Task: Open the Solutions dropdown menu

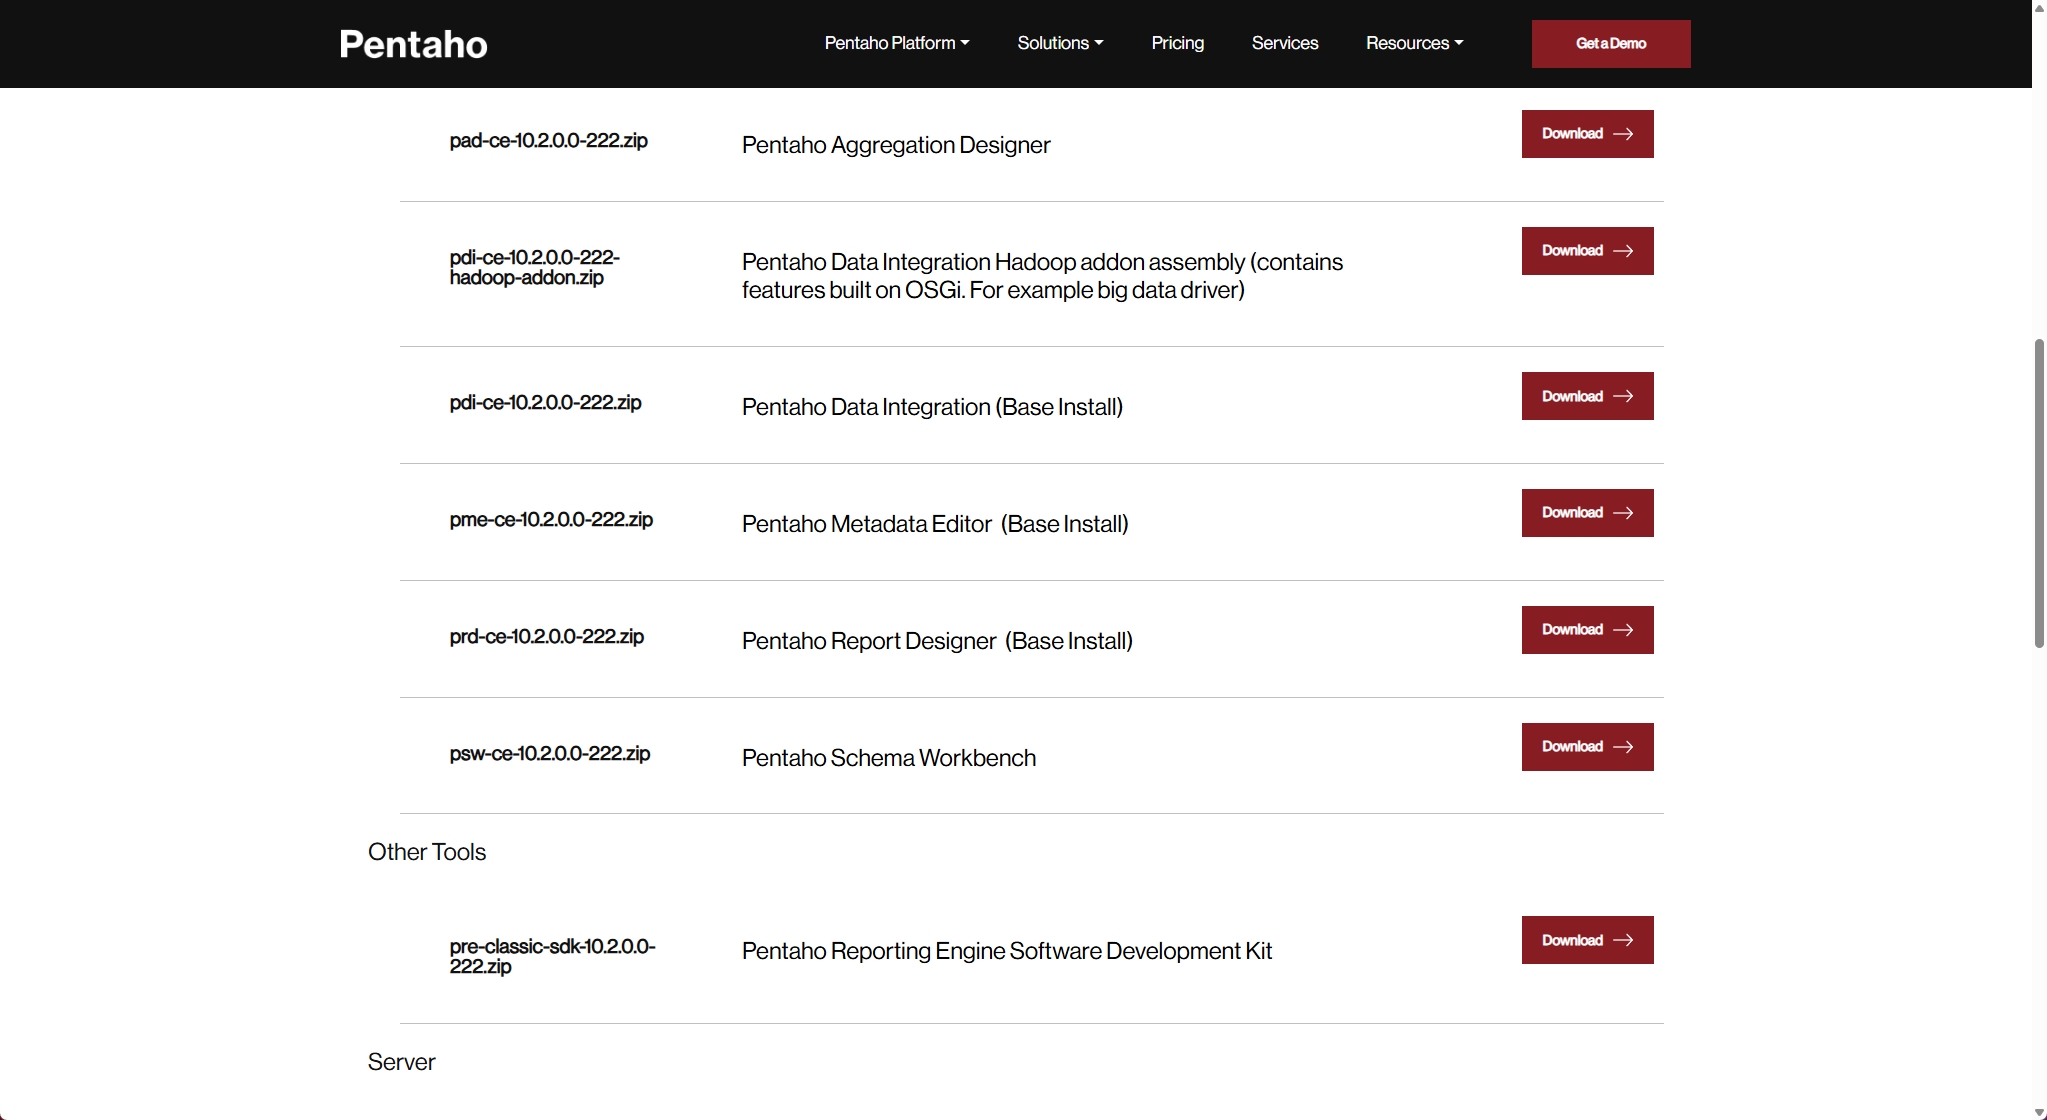Action: click(x=1059, y=43)
